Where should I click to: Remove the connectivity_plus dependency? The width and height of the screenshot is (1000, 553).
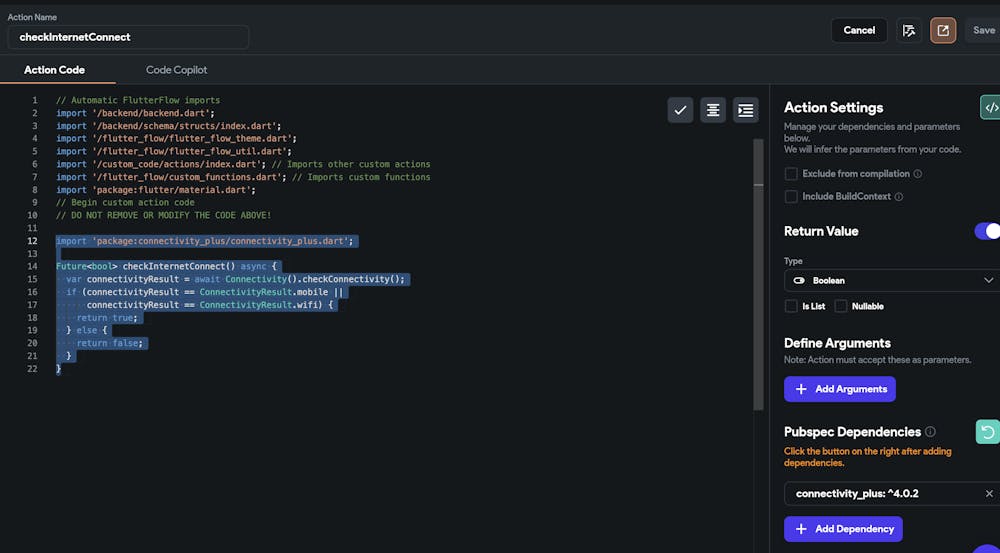coord(989,494)
